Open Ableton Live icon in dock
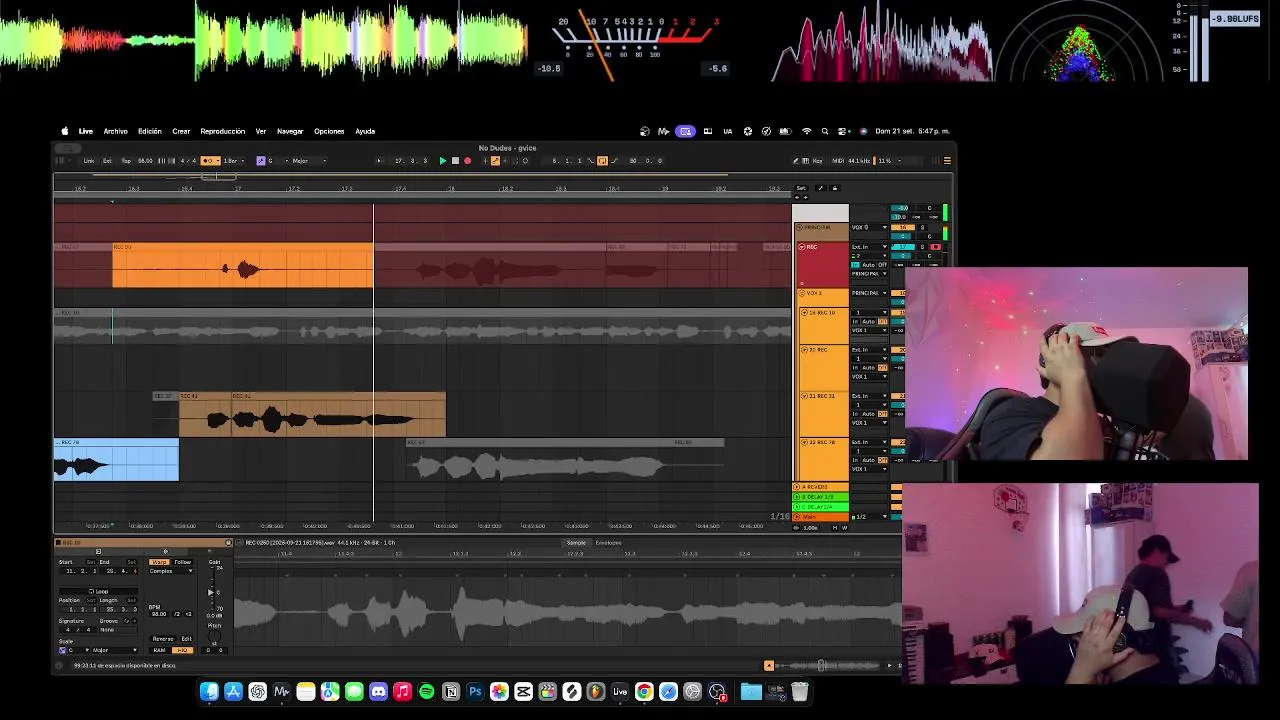This screenshot has width=1280, height=720. click(x=620, y=691)
